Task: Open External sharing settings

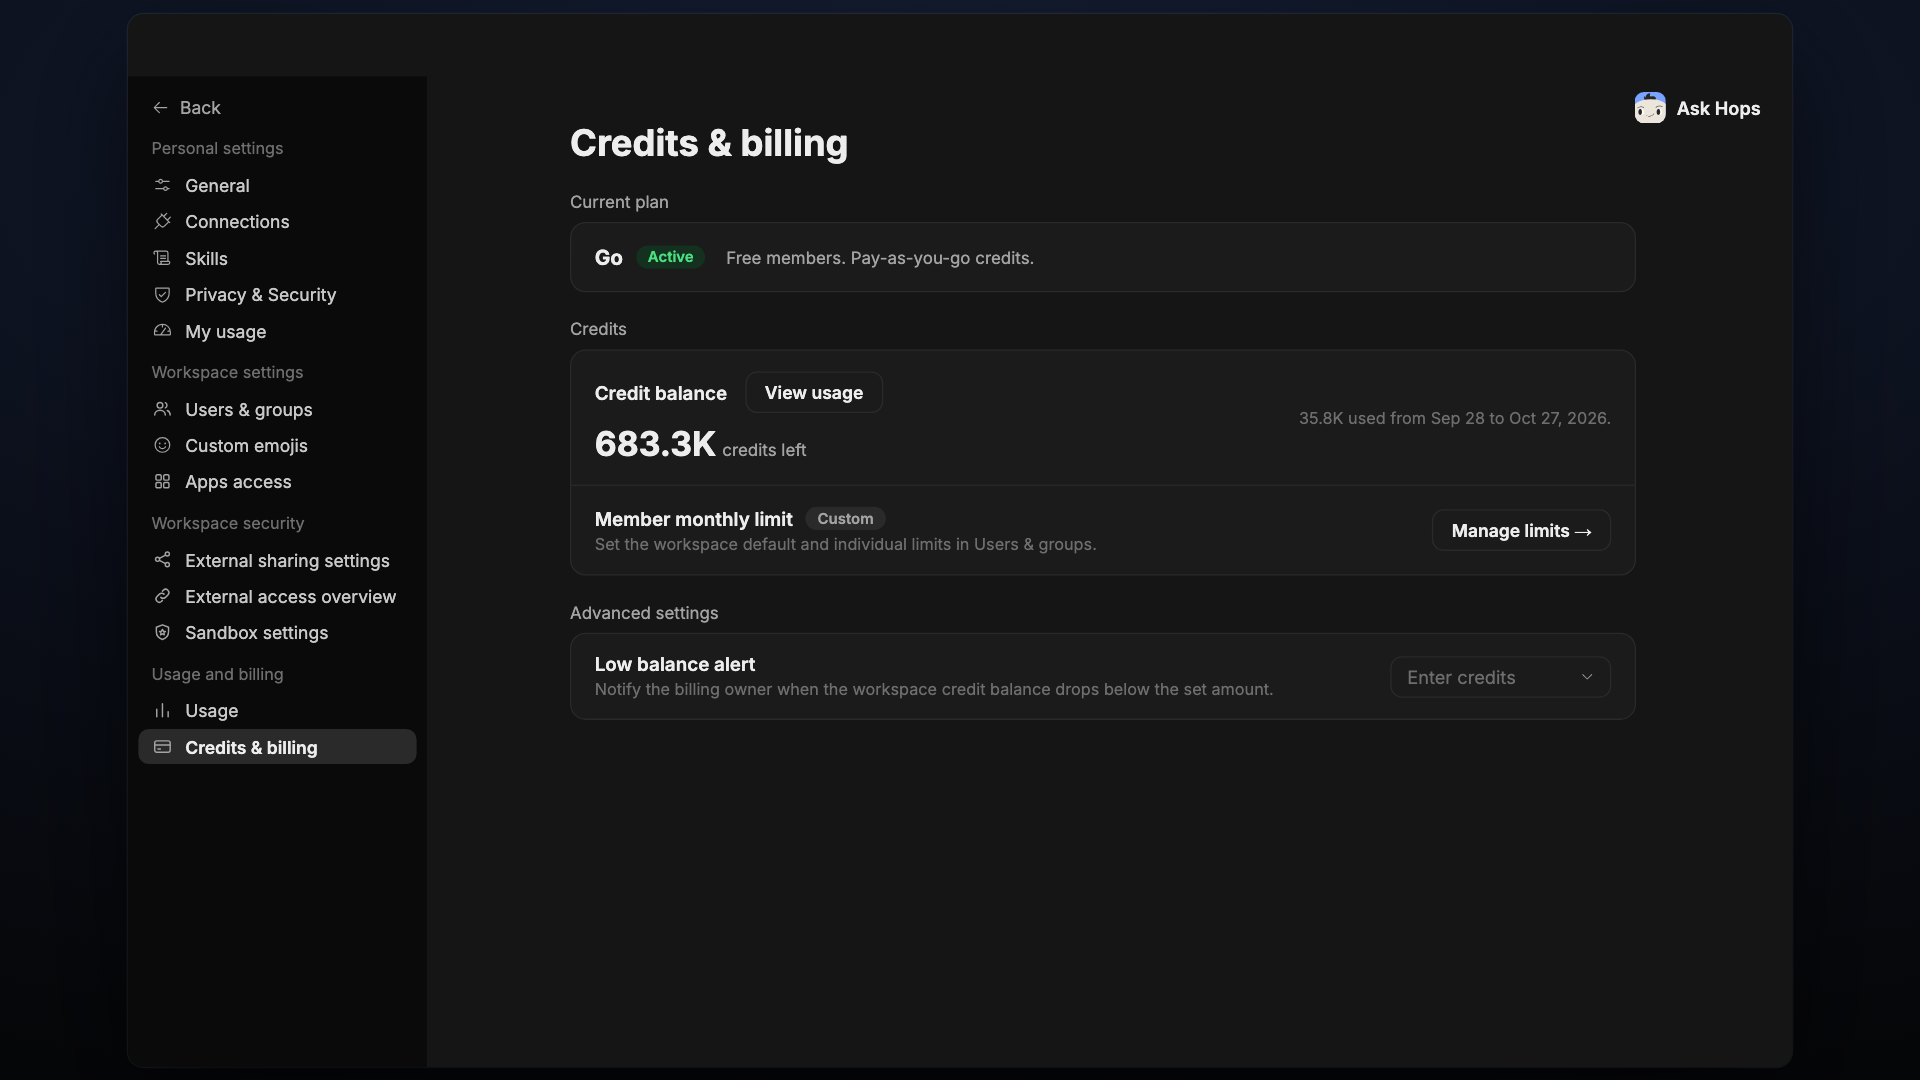Action: tap(277, 560)
